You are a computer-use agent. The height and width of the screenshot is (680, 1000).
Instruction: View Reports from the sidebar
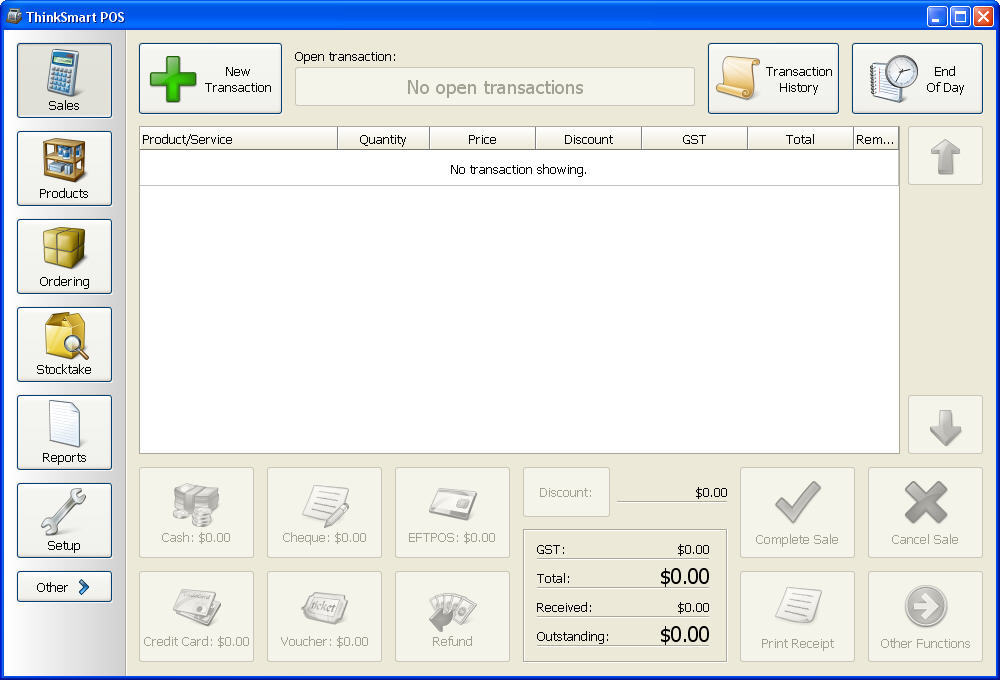pos(63,432)
